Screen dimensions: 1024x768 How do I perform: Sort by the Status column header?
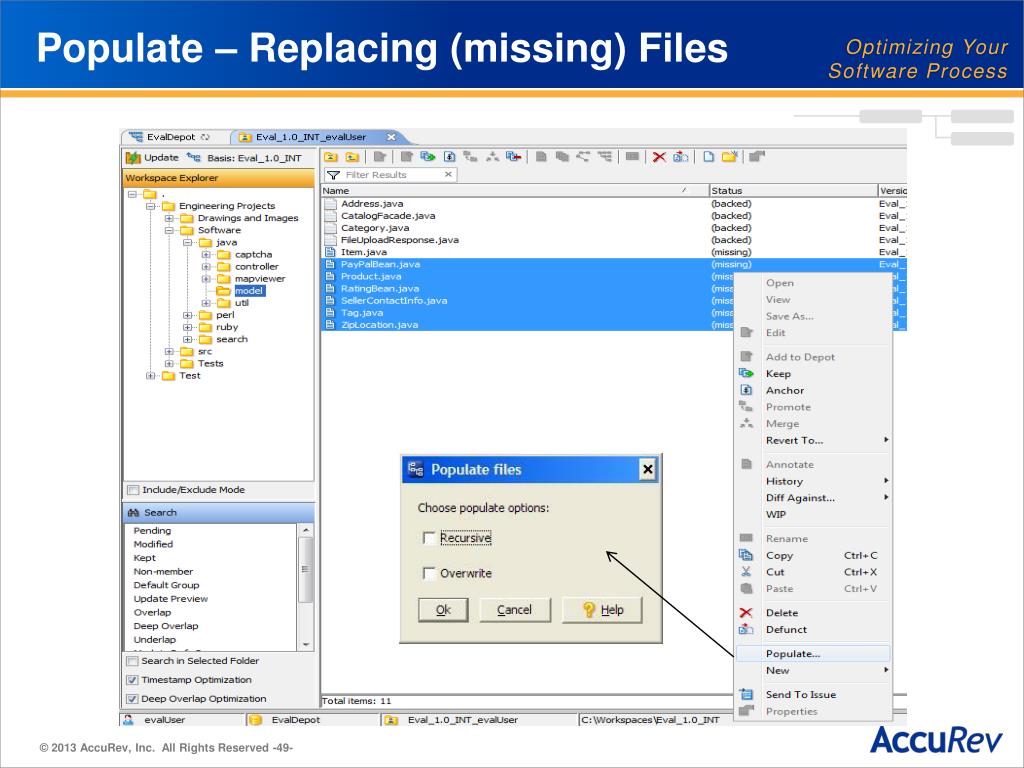point(793,191)
